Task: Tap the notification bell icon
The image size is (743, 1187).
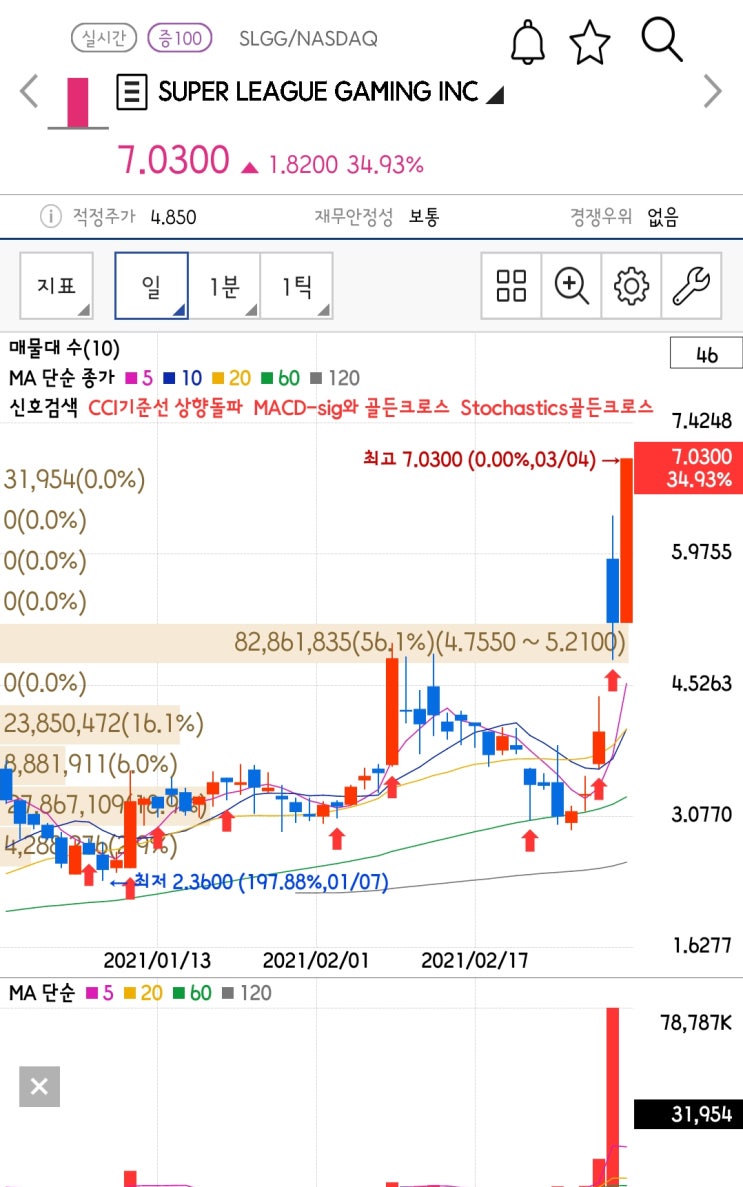Action: 528,42
